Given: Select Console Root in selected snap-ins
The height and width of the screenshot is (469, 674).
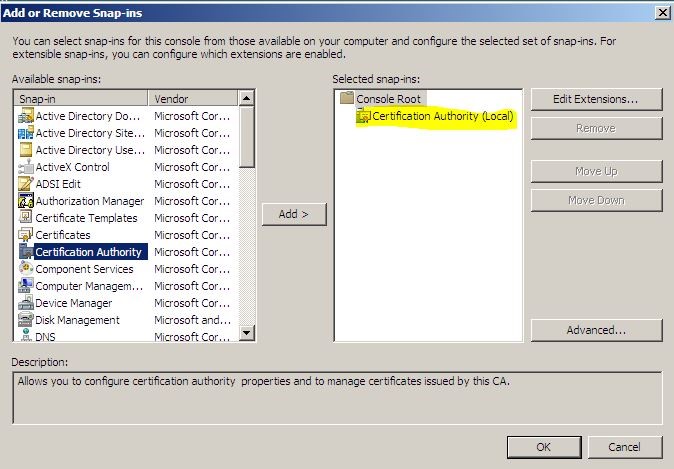Looking at the screenshot, I should [388, 99].
